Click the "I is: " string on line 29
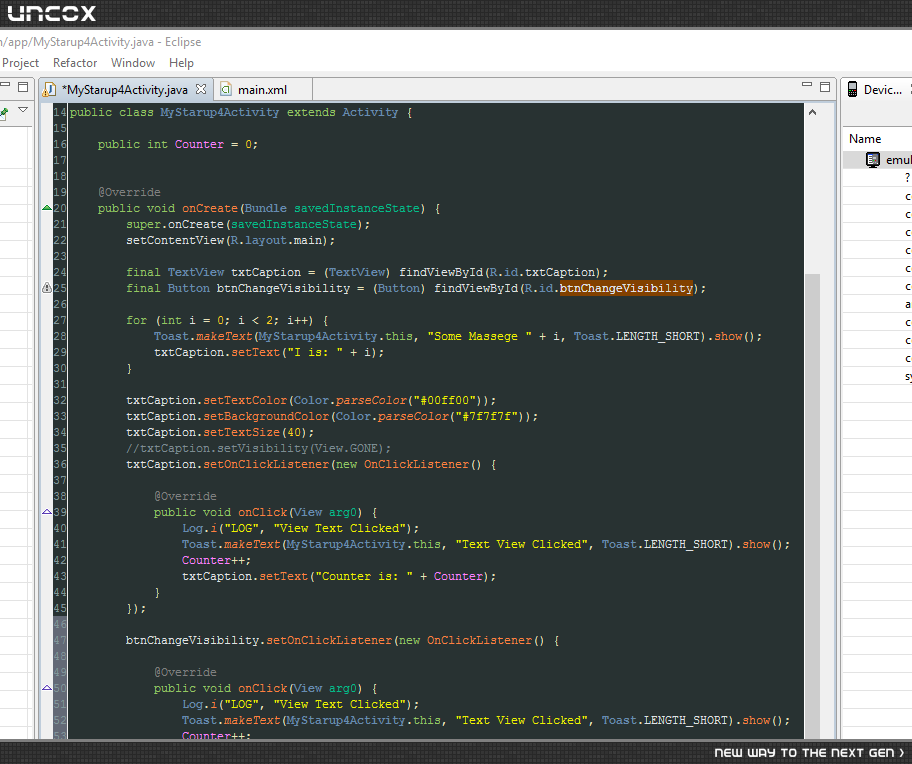 313,352
